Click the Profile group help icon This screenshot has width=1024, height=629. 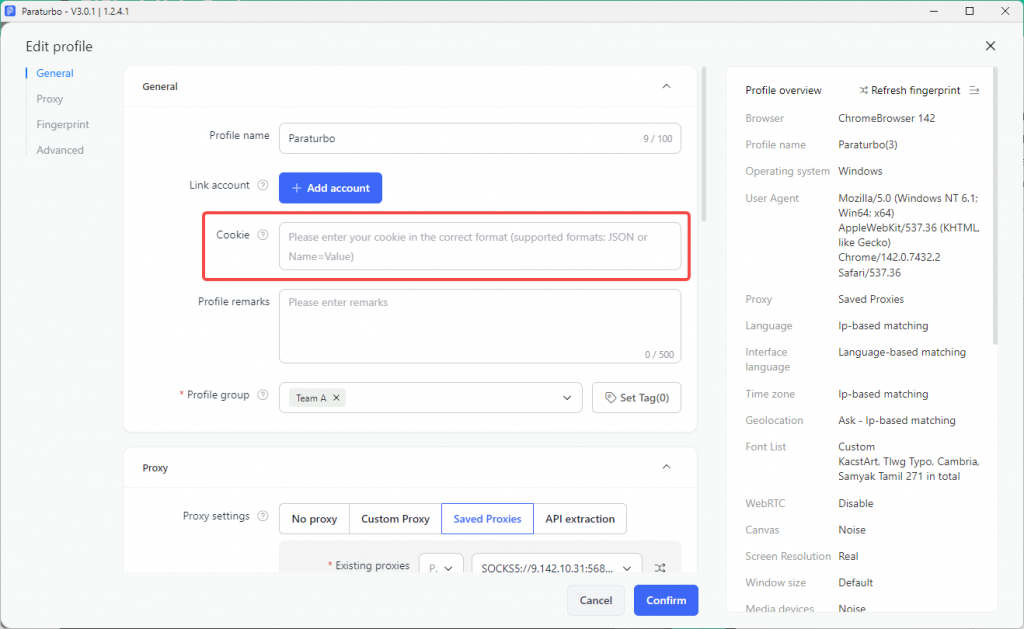pyautogui.click(x=263, y=395)
